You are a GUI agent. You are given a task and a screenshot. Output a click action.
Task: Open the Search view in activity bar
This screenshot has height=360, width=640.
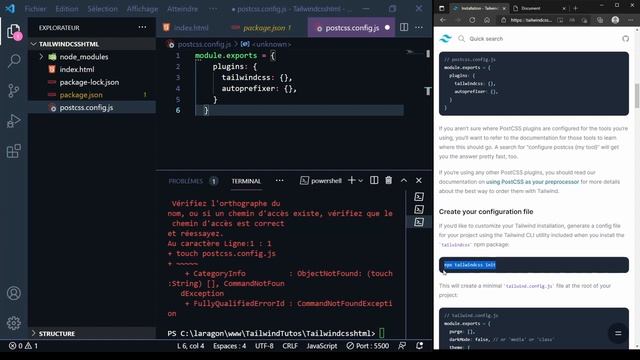[14, 61]
